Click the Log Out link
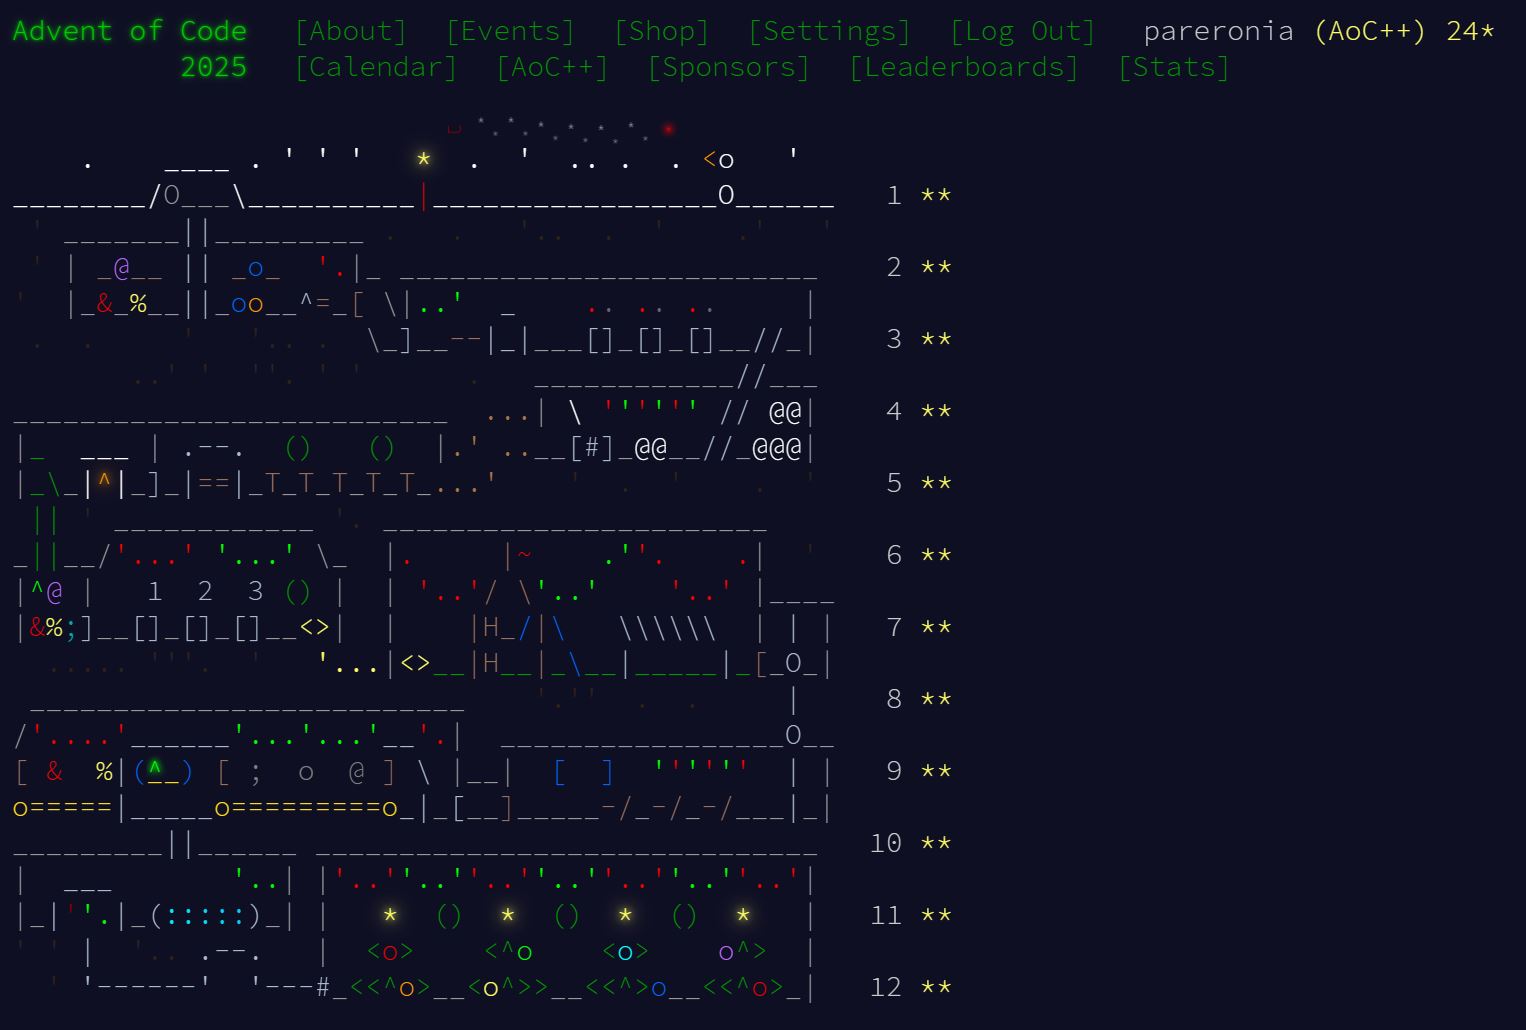This screenshot has height=1030, width=1526. pos(1022,31)
